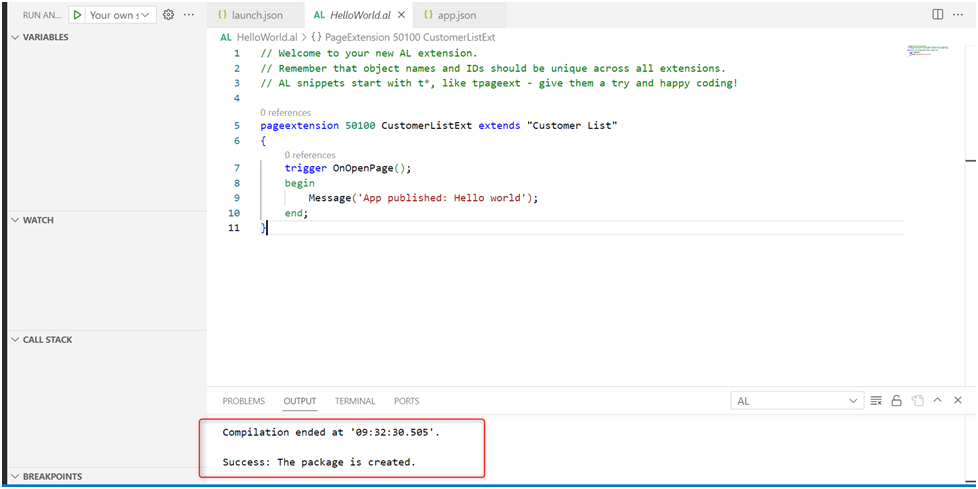Close the HelloWorld.al tab

(x=400, y=15)
